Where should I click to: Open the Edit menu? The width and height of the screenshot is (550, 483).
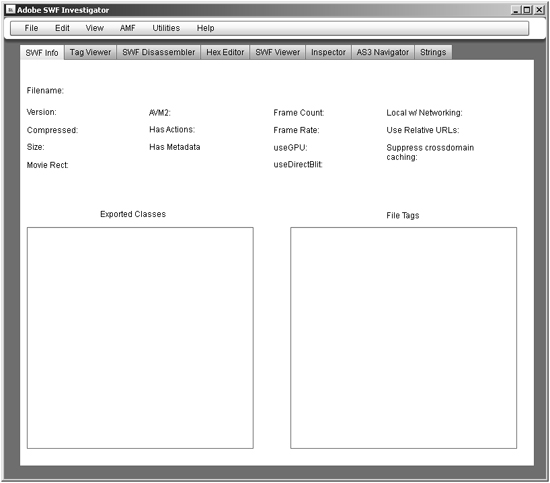tap(62, 28)
